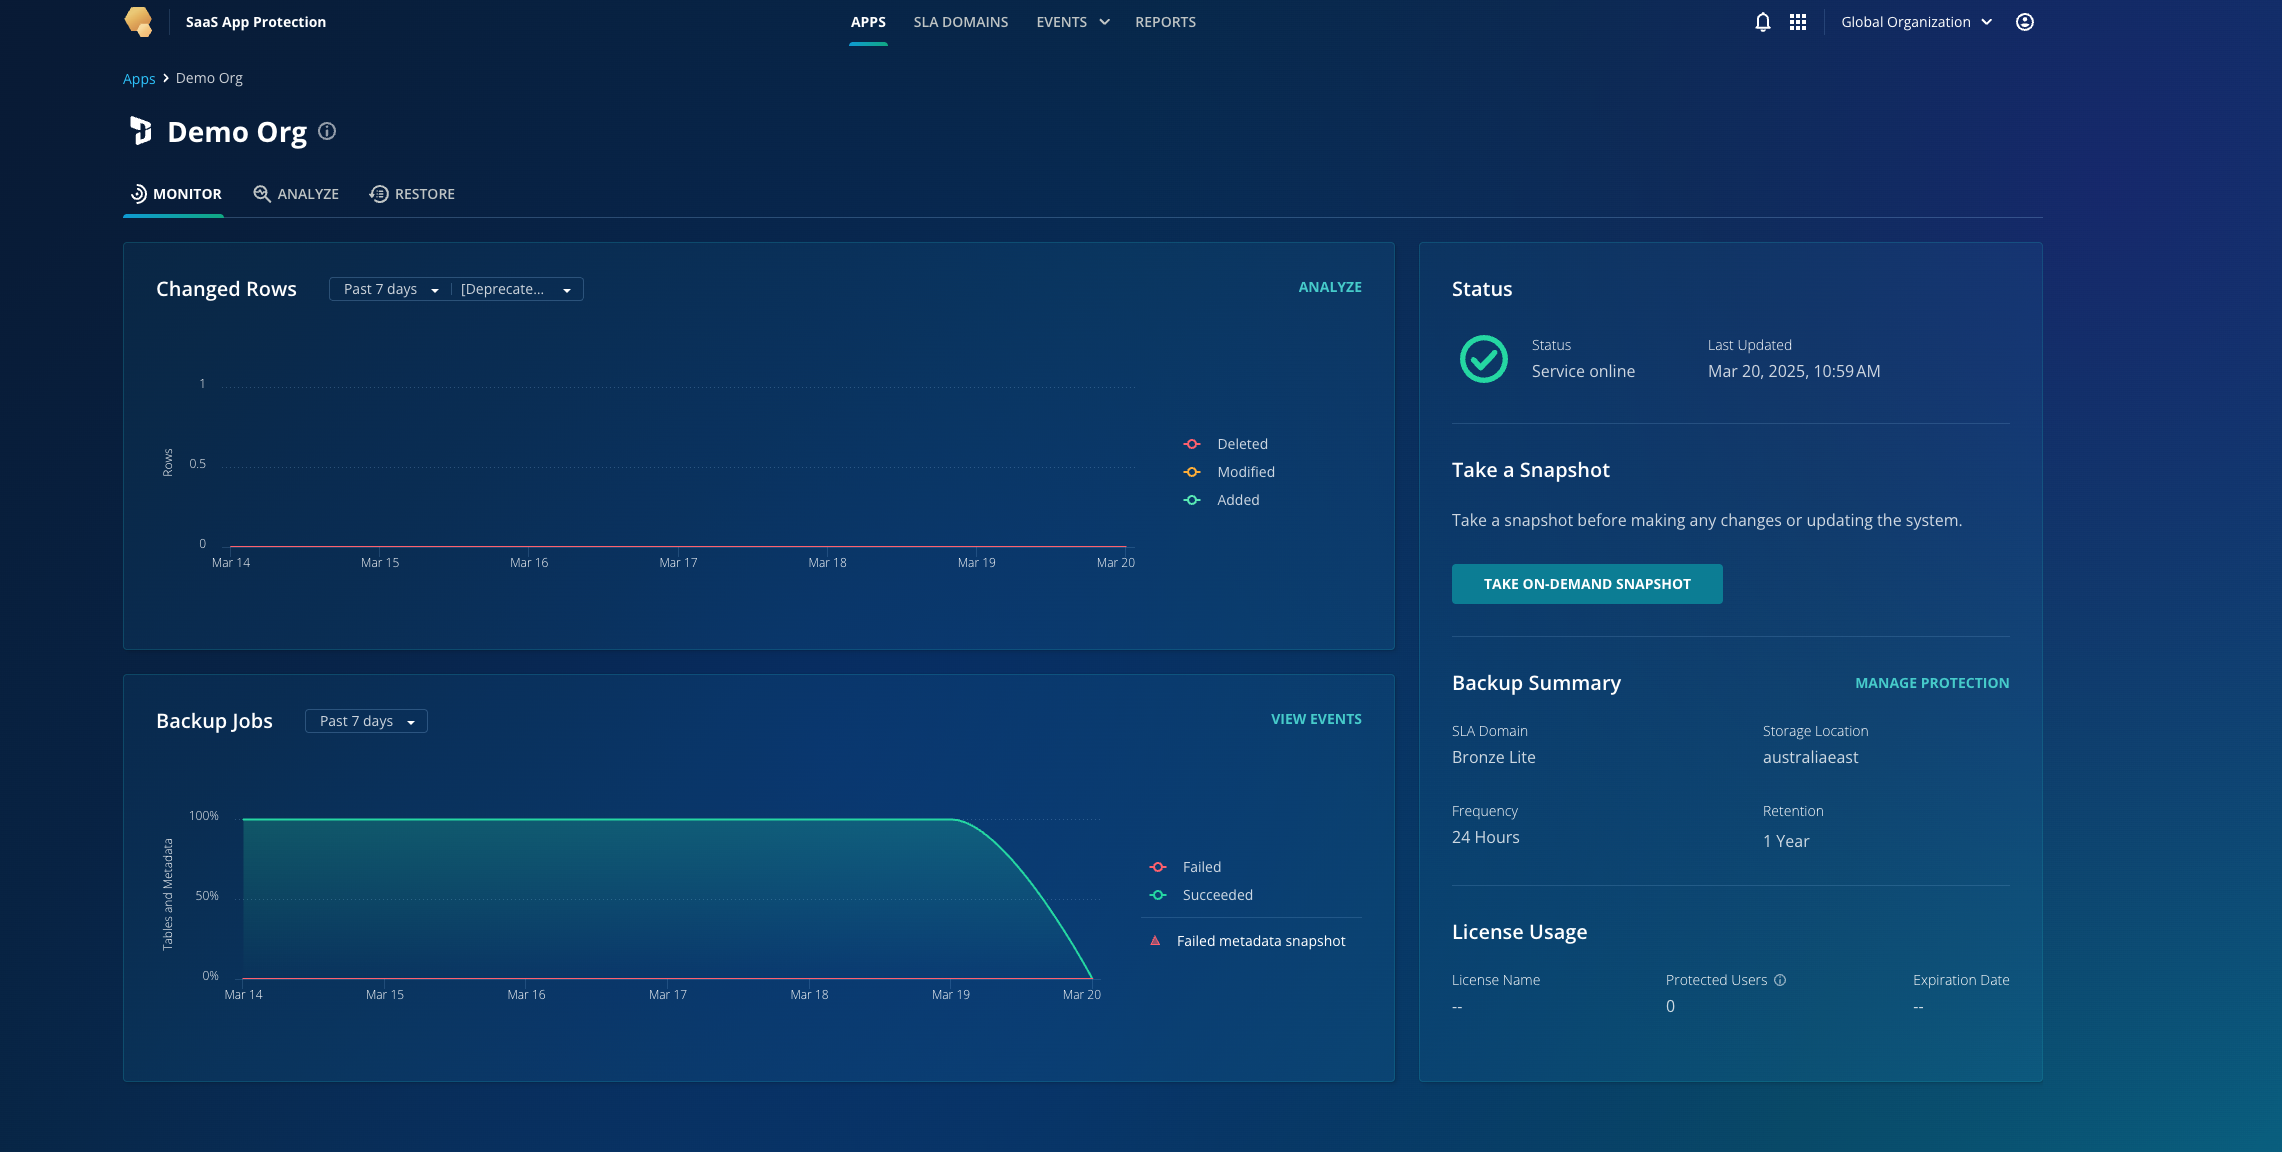The image size is (2282, 1152).
Task: Click the Mar 19 point on Backup Jobs chart
Action: 952,820
